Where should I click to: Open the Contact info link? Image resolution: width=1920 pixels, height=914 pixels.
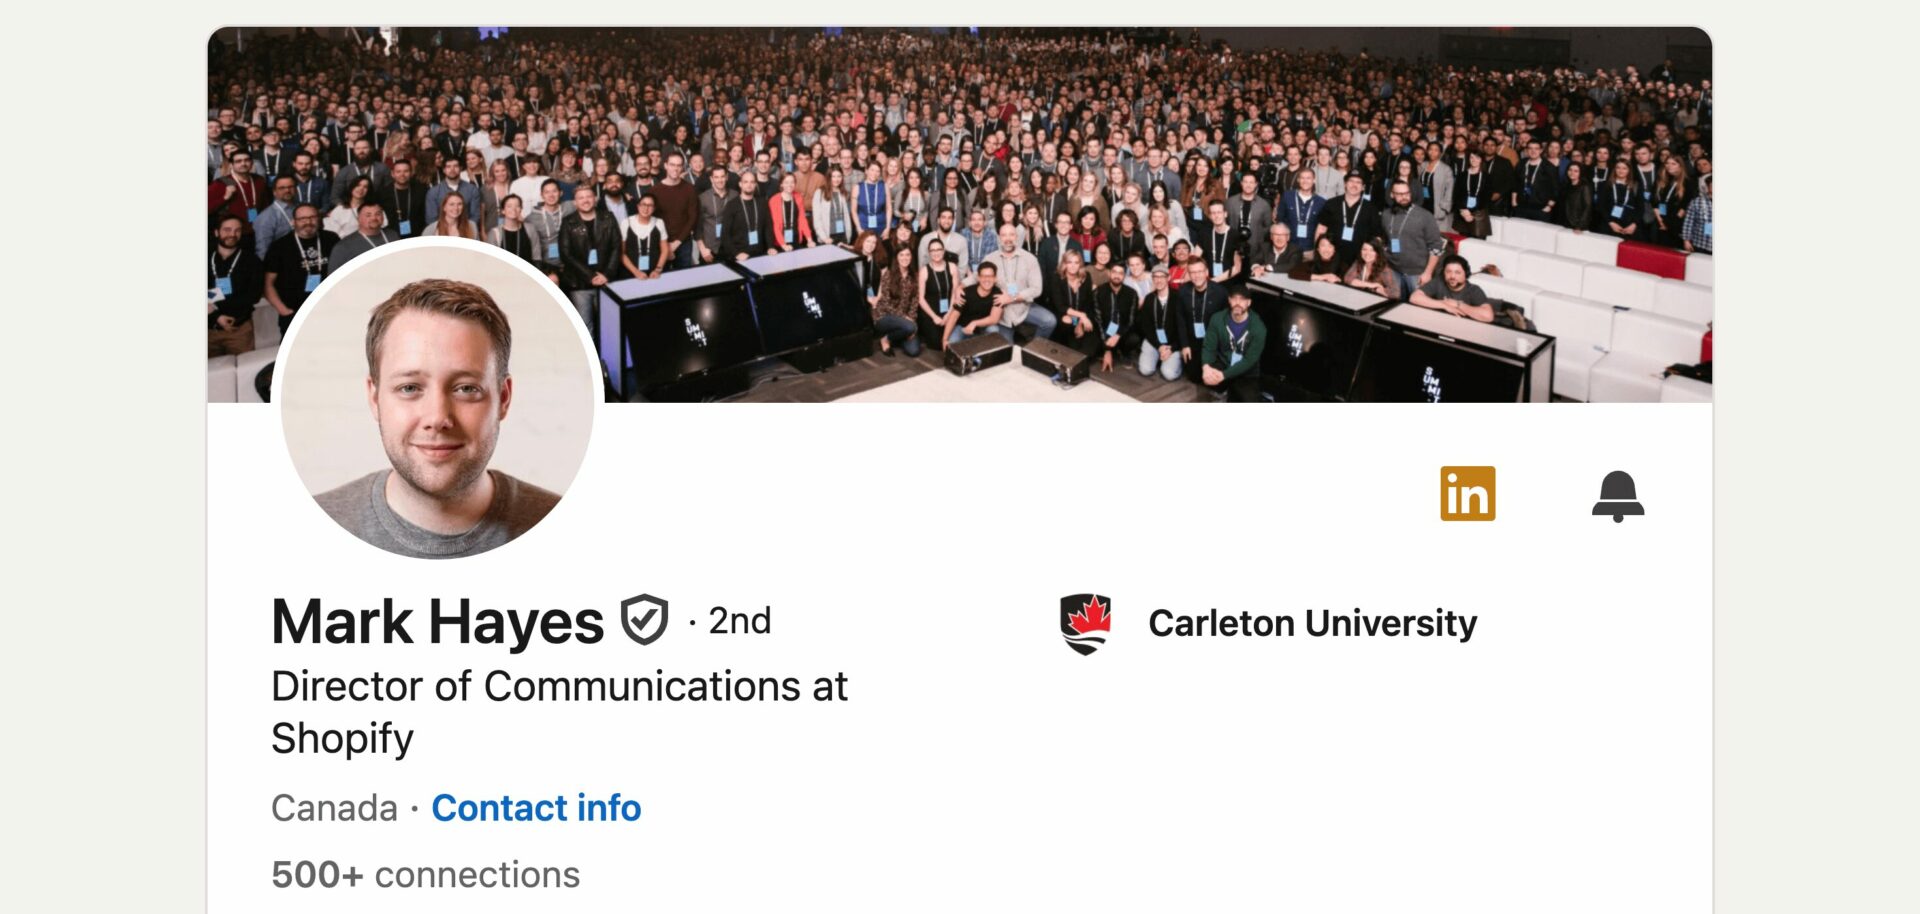(x=536, y=808)
